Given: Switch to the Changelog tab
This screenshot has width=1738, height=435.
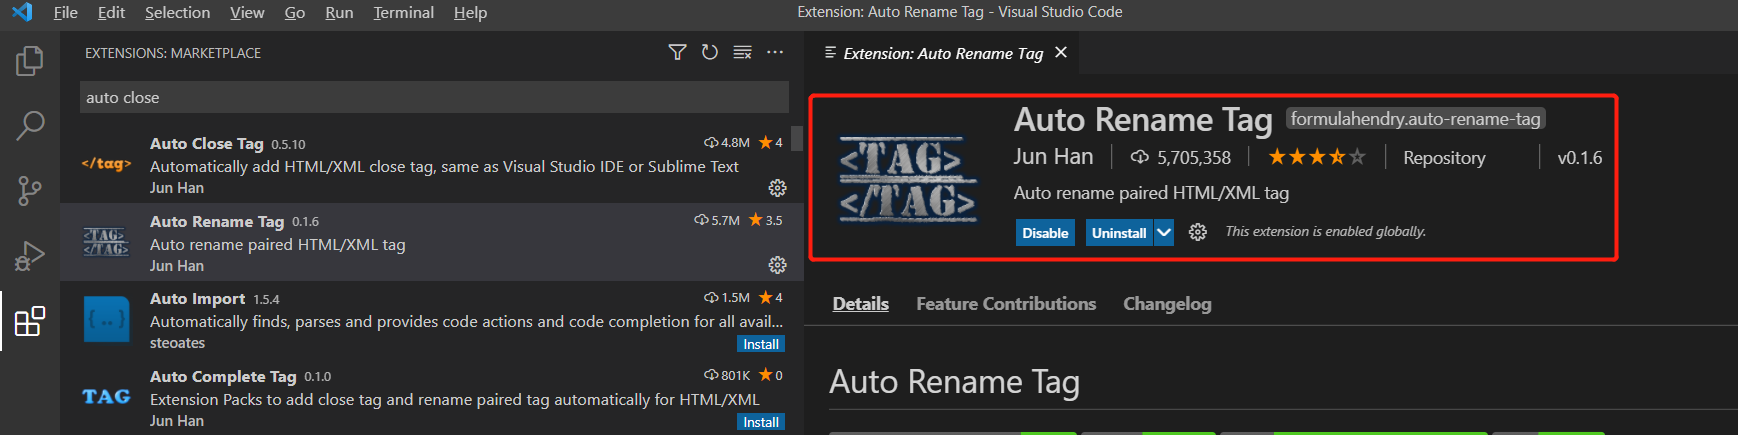Looking at the screenshot, I should (x=1167, y=303).
